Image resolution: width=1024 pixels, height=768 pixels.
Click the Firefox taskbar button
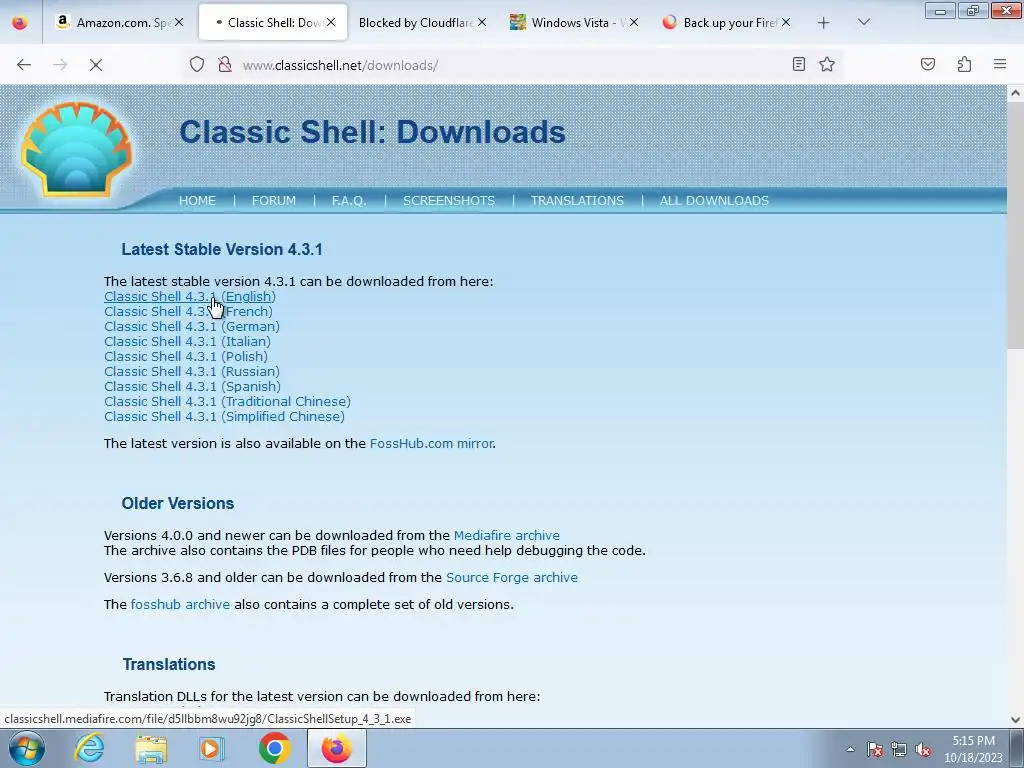(336, 748)
